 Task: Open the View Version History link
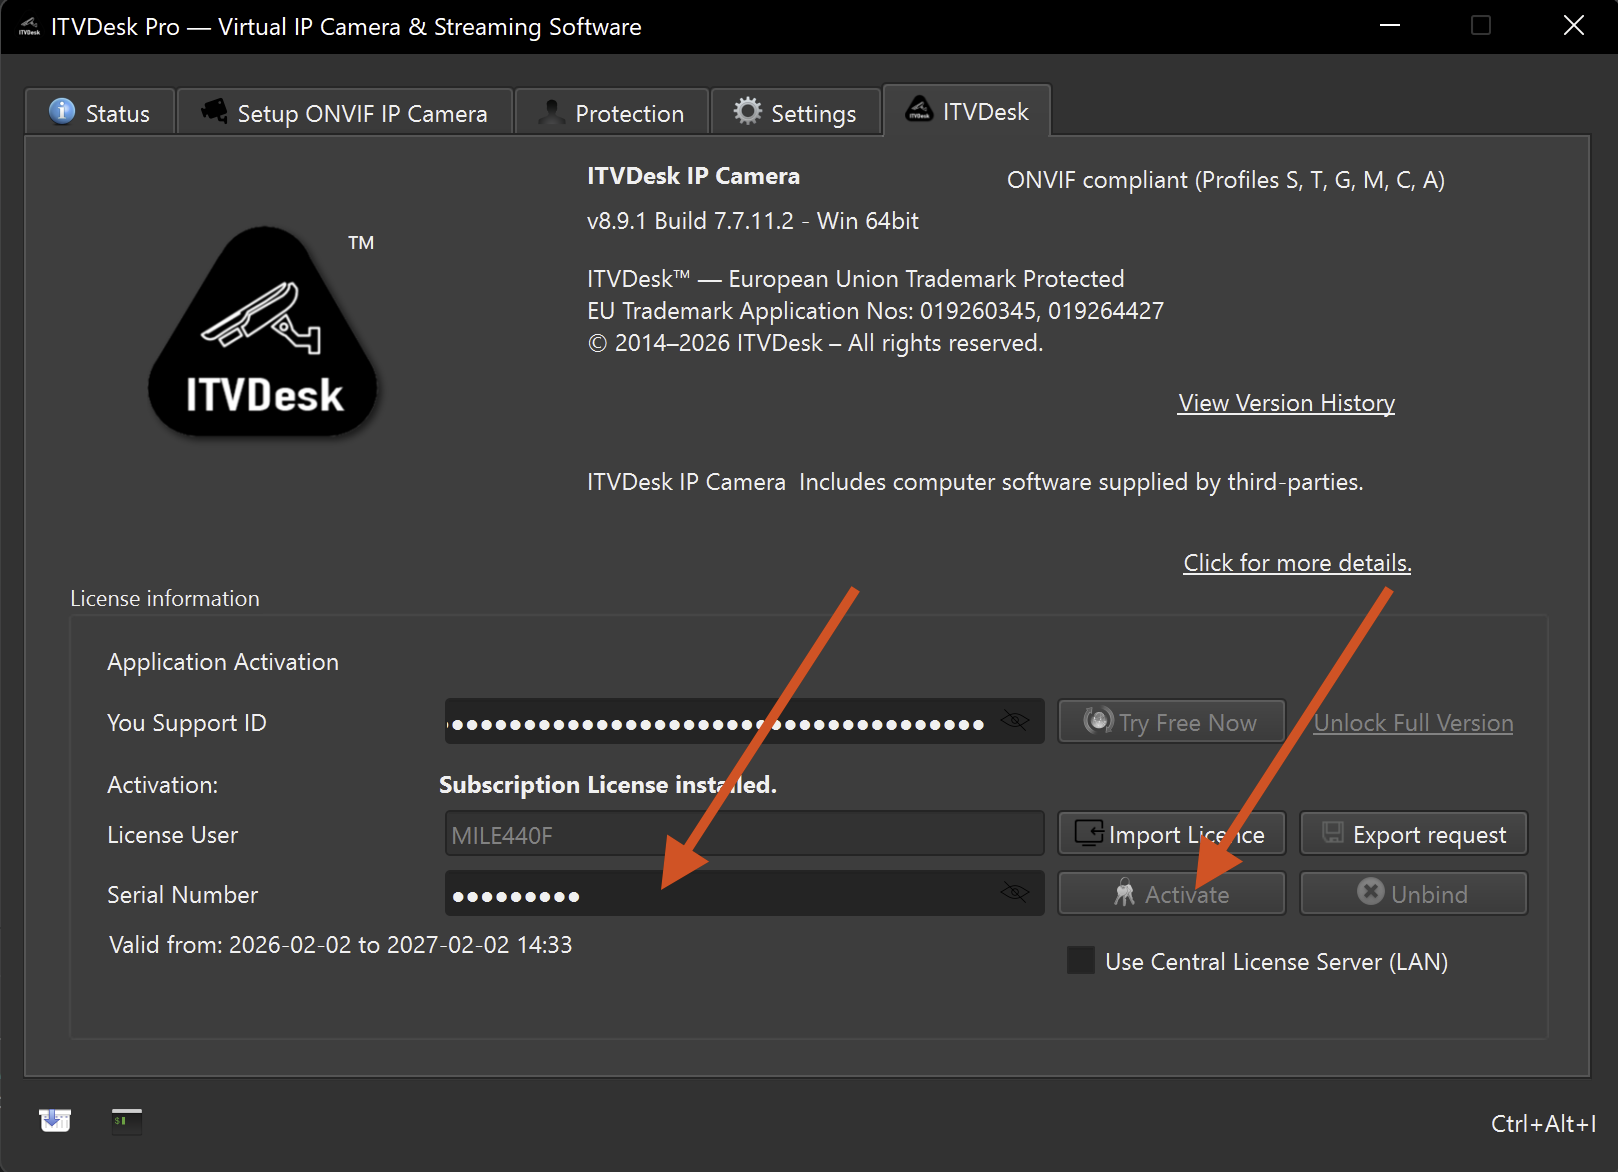(1286, 403)
